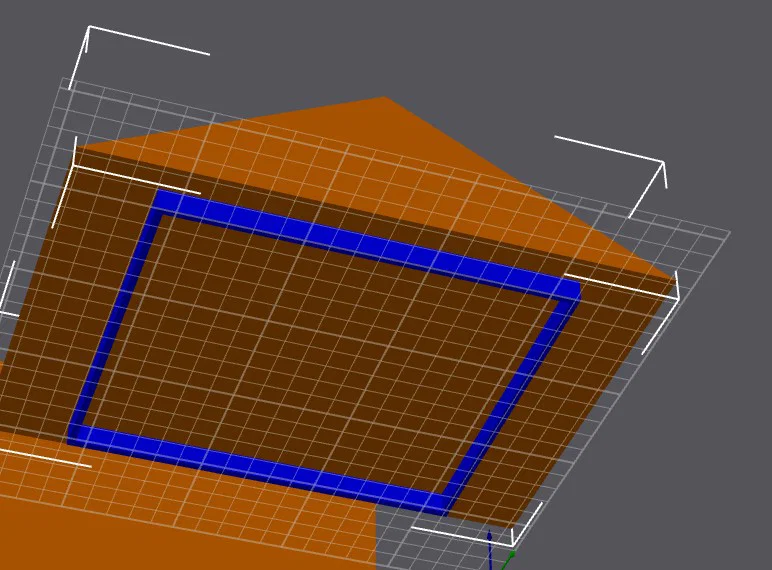The height and width of the screenshot is (570, 772).
Task: Click the orange pyramid roof peak
Action: click(384, 98)
